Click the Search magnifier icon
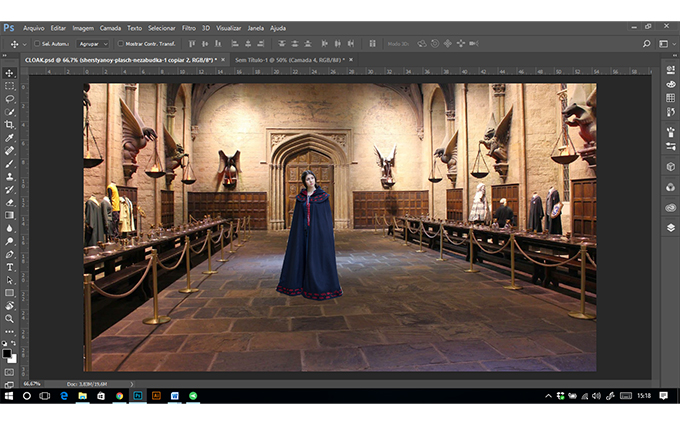This screenshot has height=425, width=680. (646, 44)
